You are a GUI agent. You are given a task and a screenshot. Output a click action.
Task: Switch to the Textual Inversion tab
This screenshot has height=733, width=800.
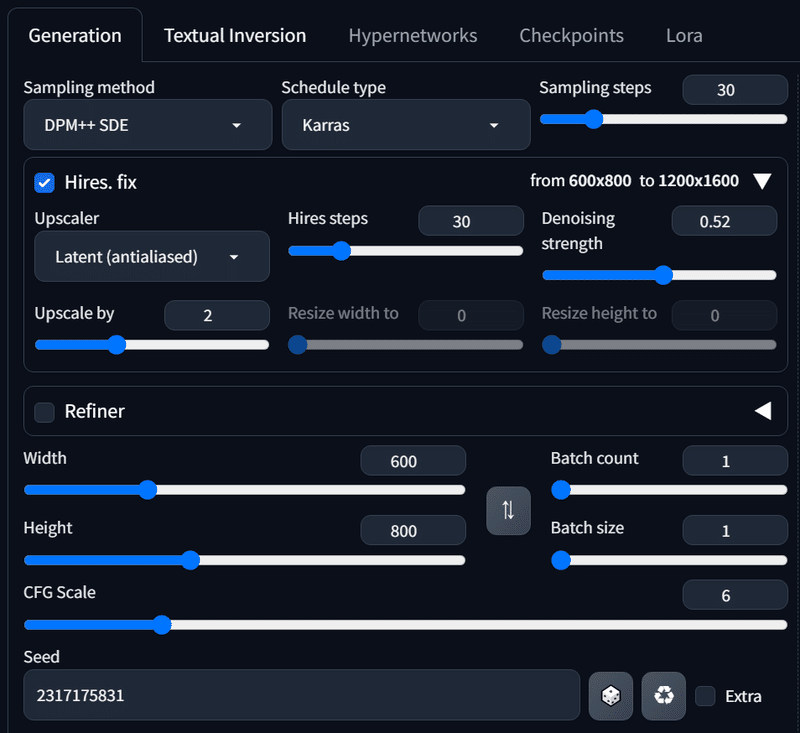[x=234, y=35]
